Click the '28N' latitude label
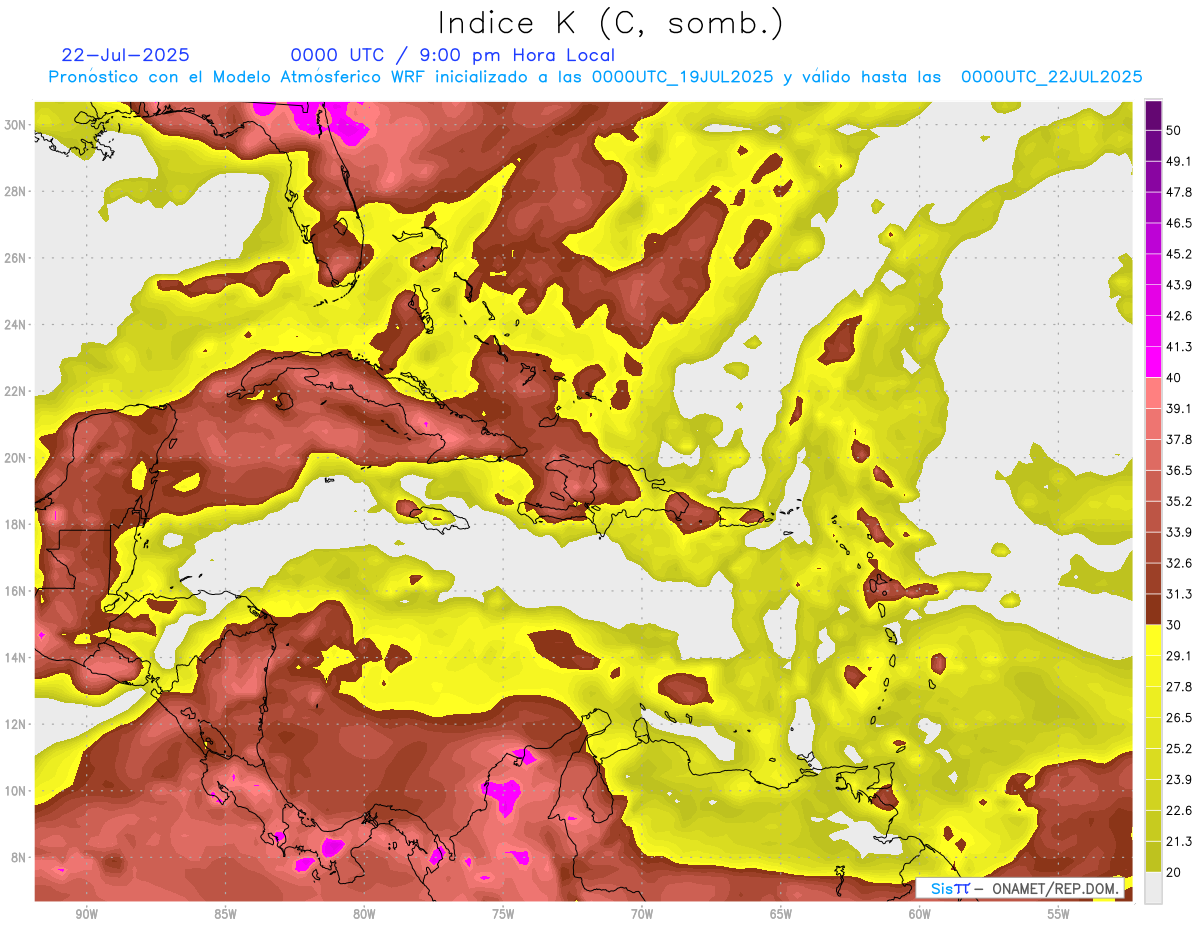Screen dimensions: 1200x927 (15, 191)
